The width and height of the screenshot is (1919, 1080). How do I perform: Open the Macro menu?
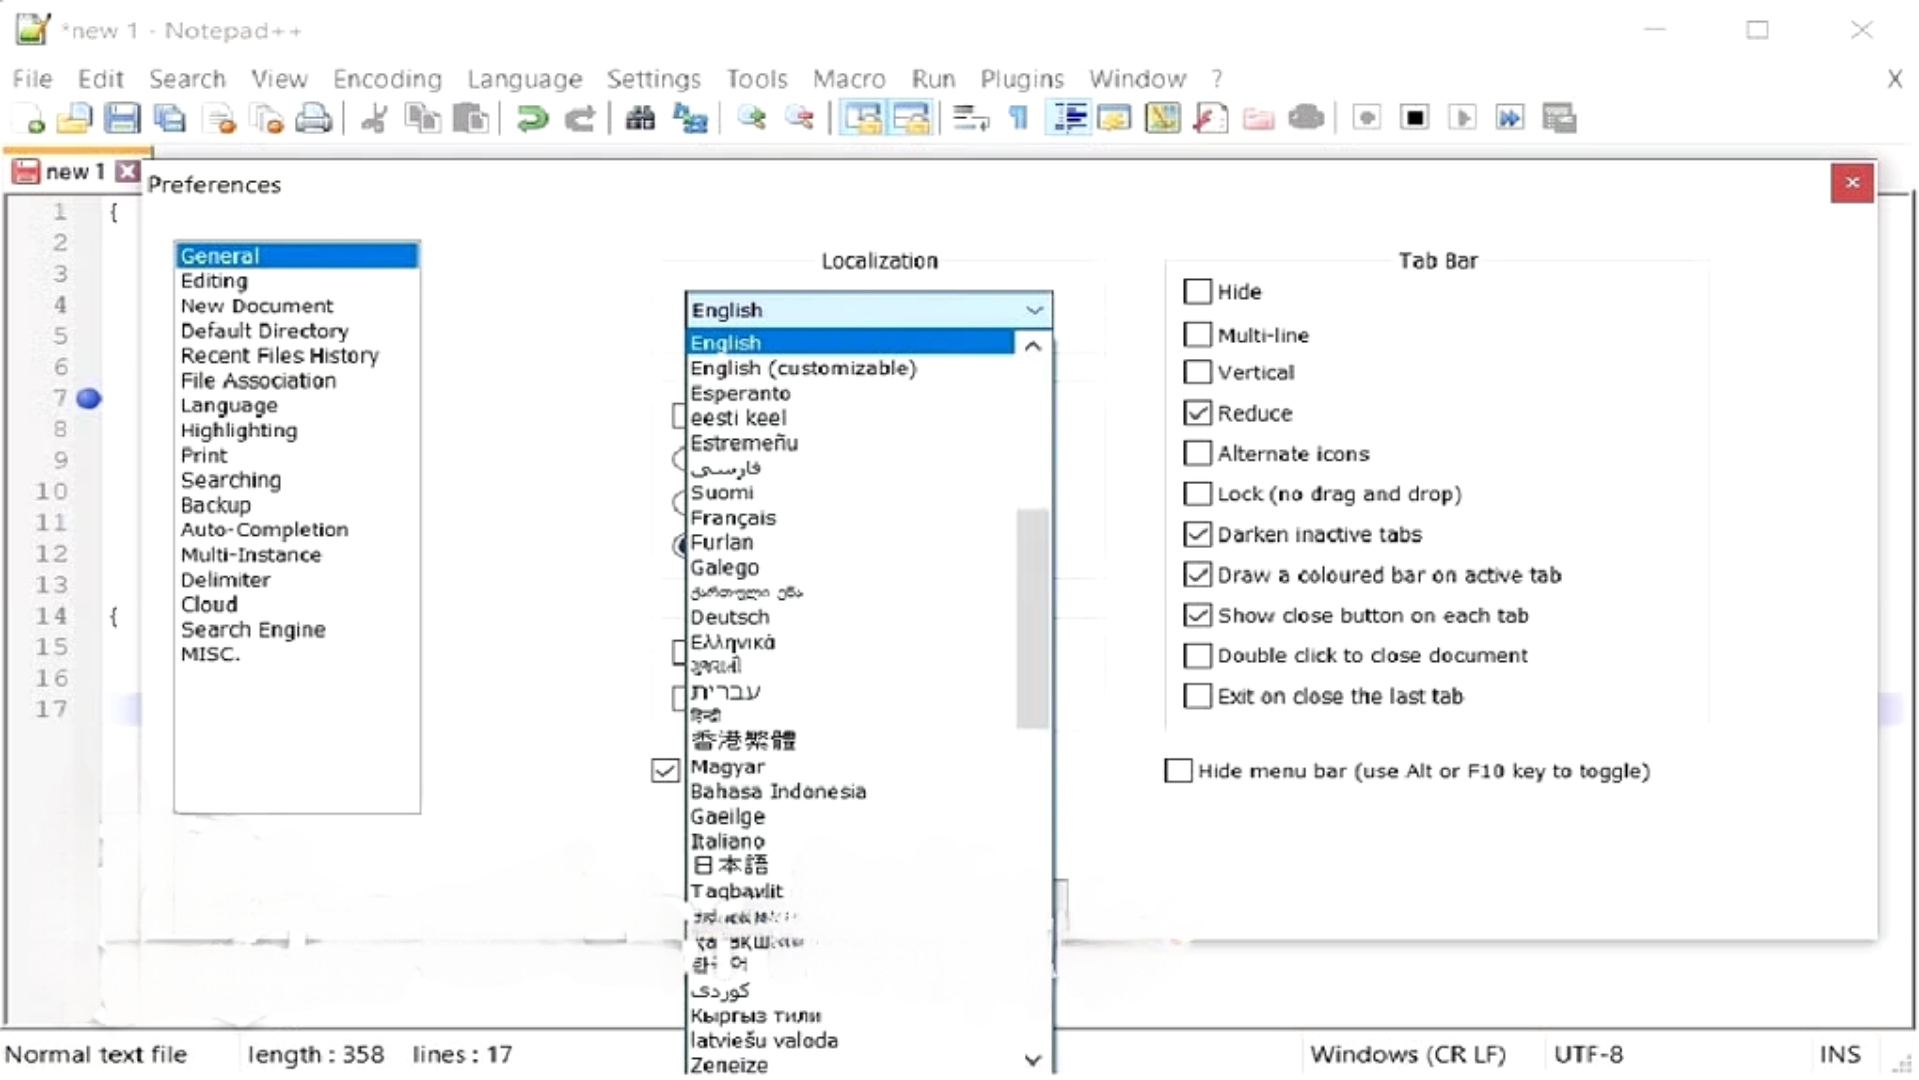tap(849, 79)
